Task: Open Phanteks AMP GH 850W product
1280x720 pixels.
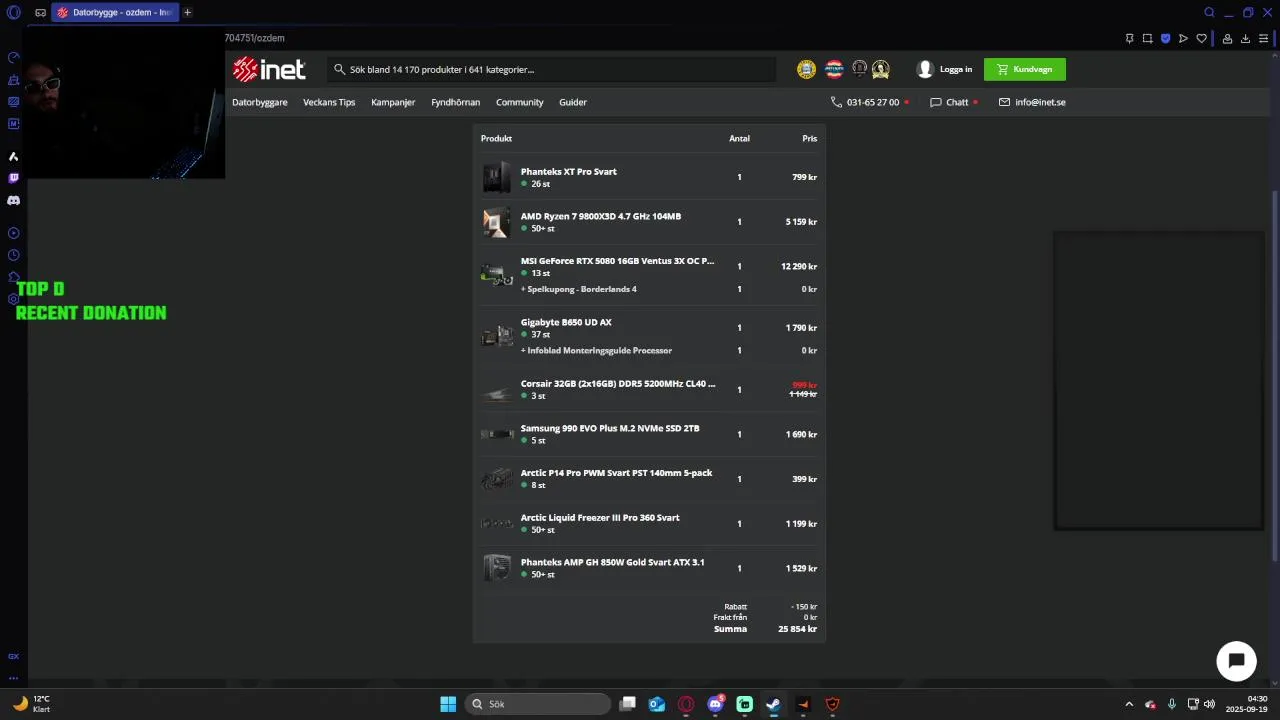Action: tap(612, 562)
